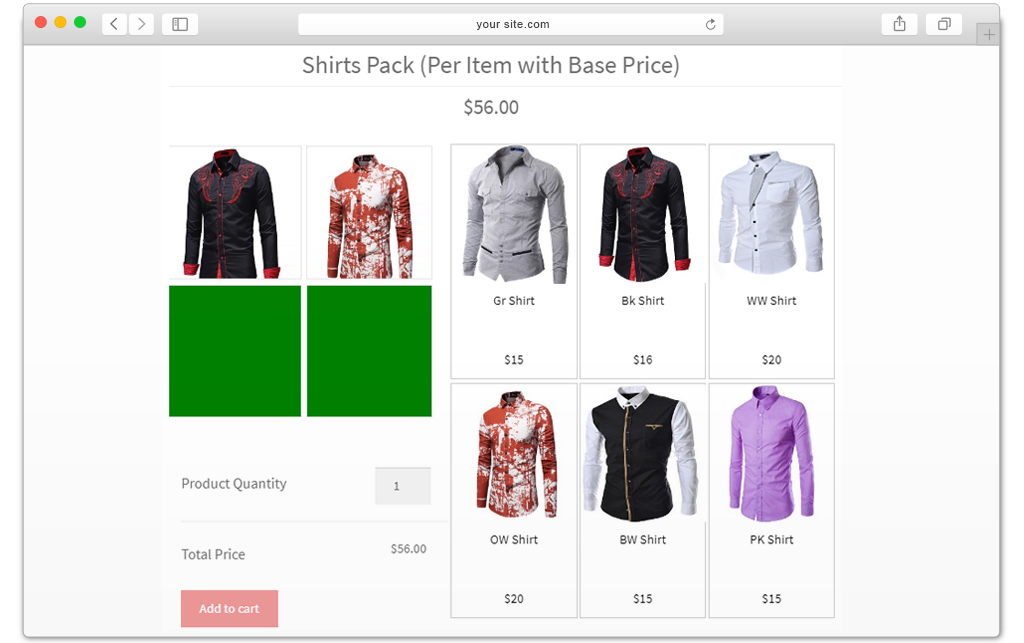Choose the purple PK Shirt
Screen dimensions: 1024x643
tap(771, 500)
